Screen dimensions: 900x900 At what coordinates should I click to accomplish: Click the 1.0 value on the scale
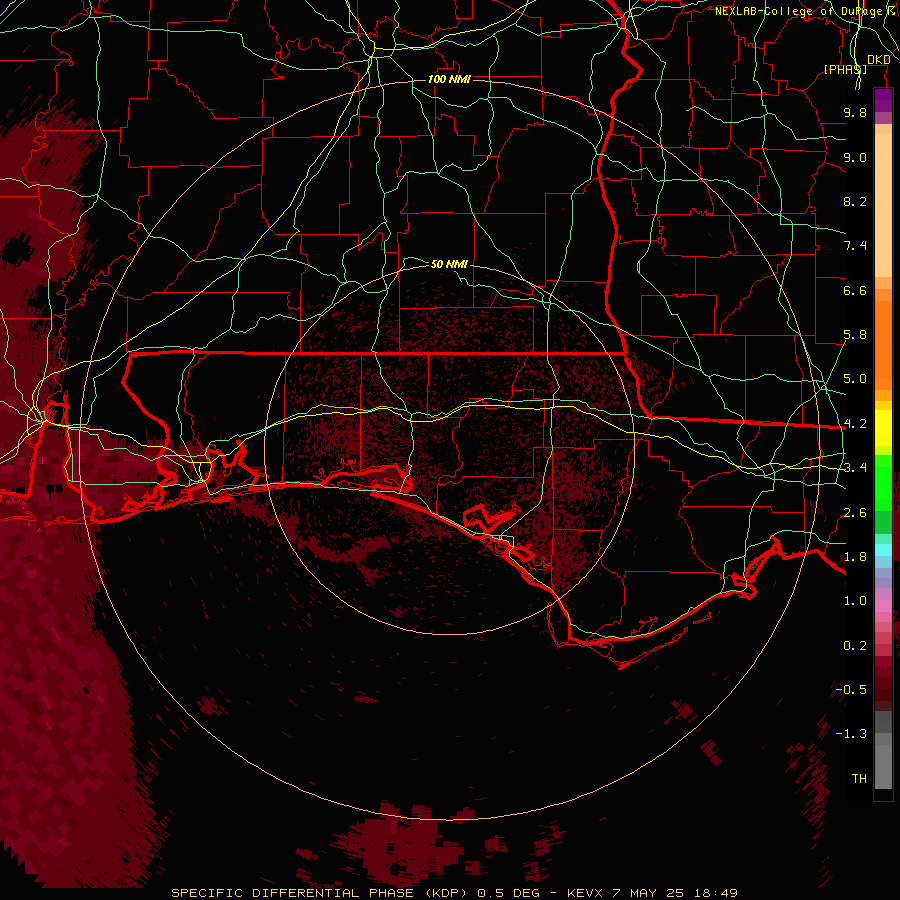point(855,601)
